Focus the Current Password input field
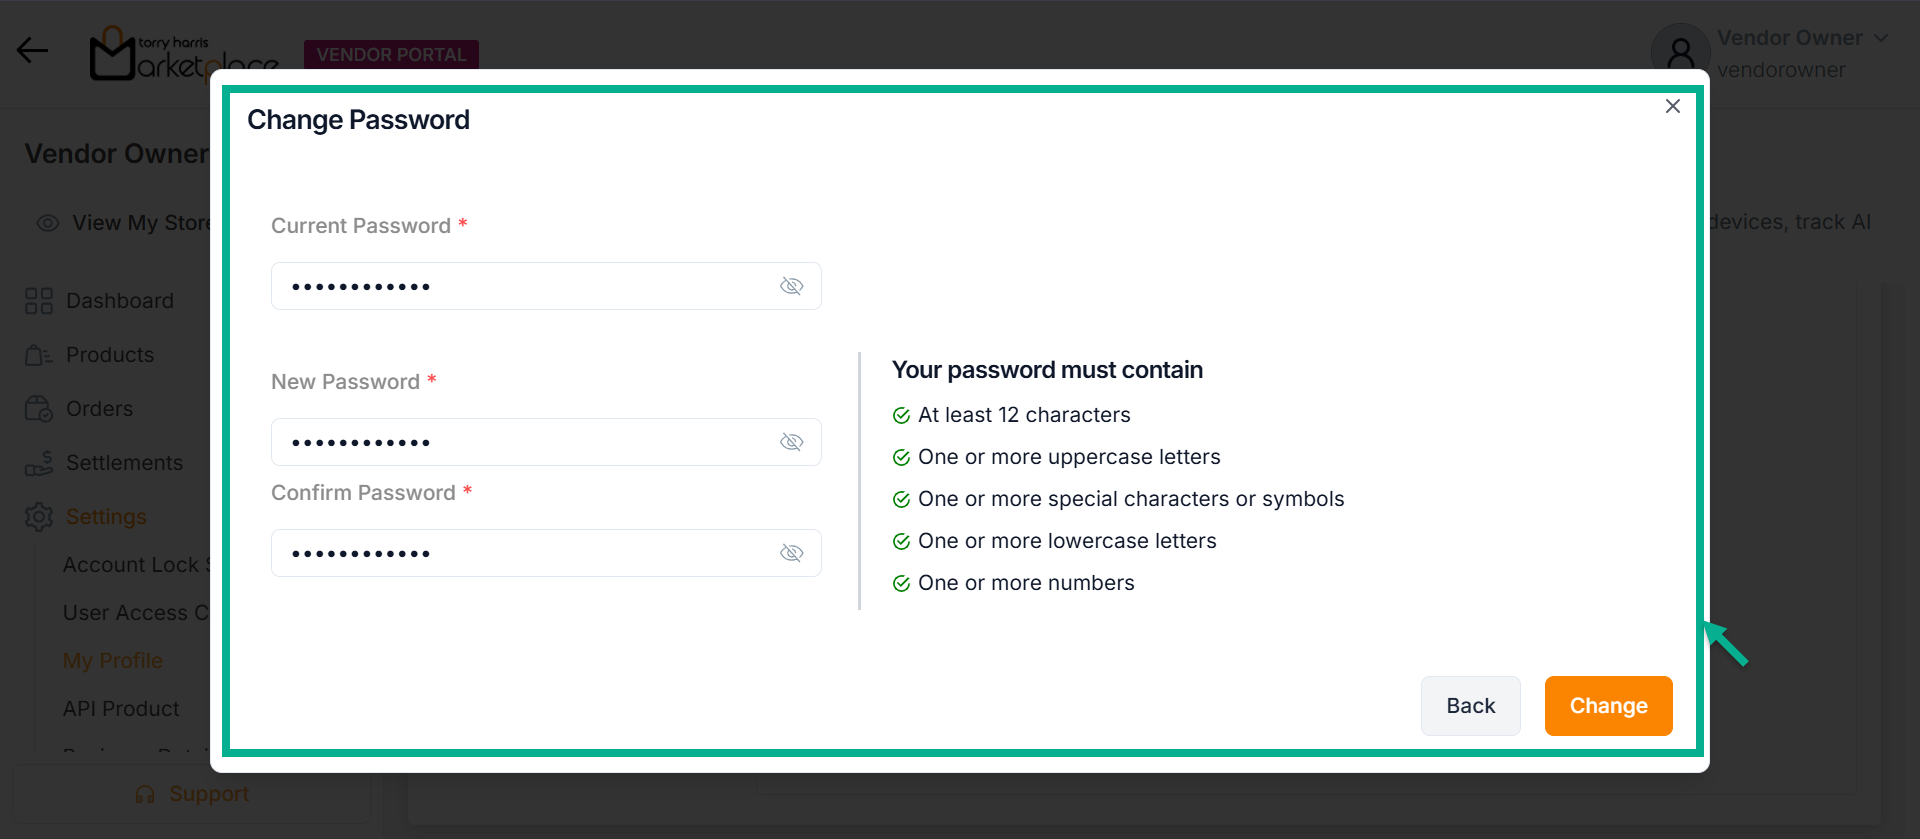This screenshot has height=839, width=1920. tap(525, 286)
